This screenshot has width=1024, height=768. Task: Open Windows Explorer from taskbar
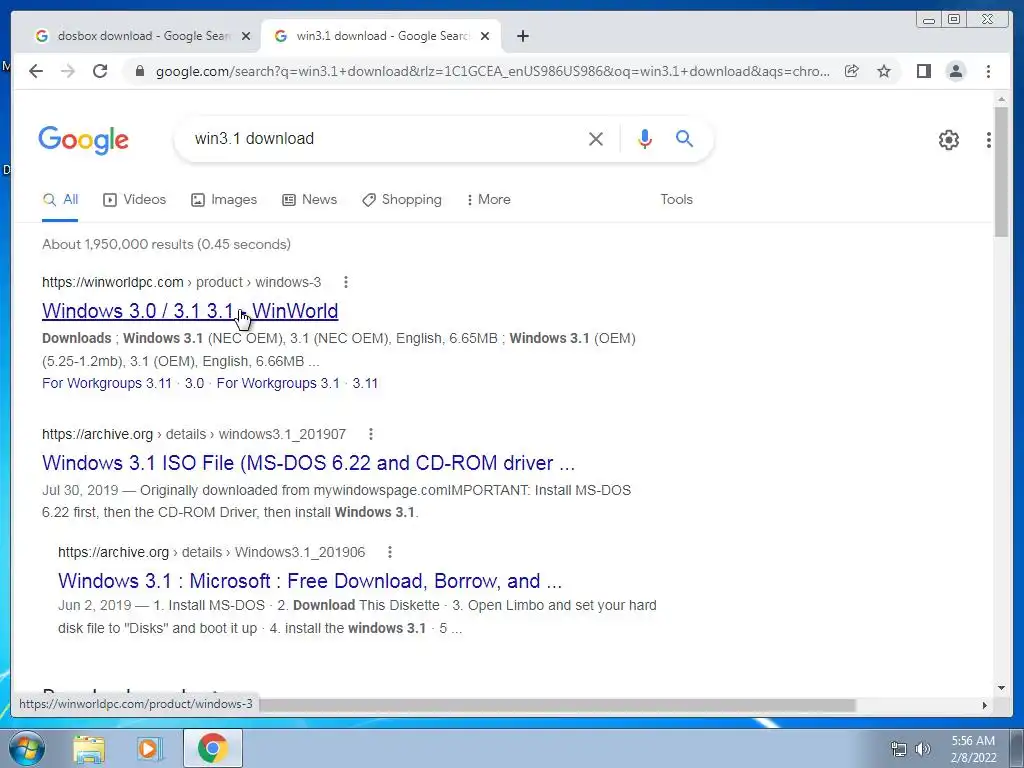click(89, 748)
